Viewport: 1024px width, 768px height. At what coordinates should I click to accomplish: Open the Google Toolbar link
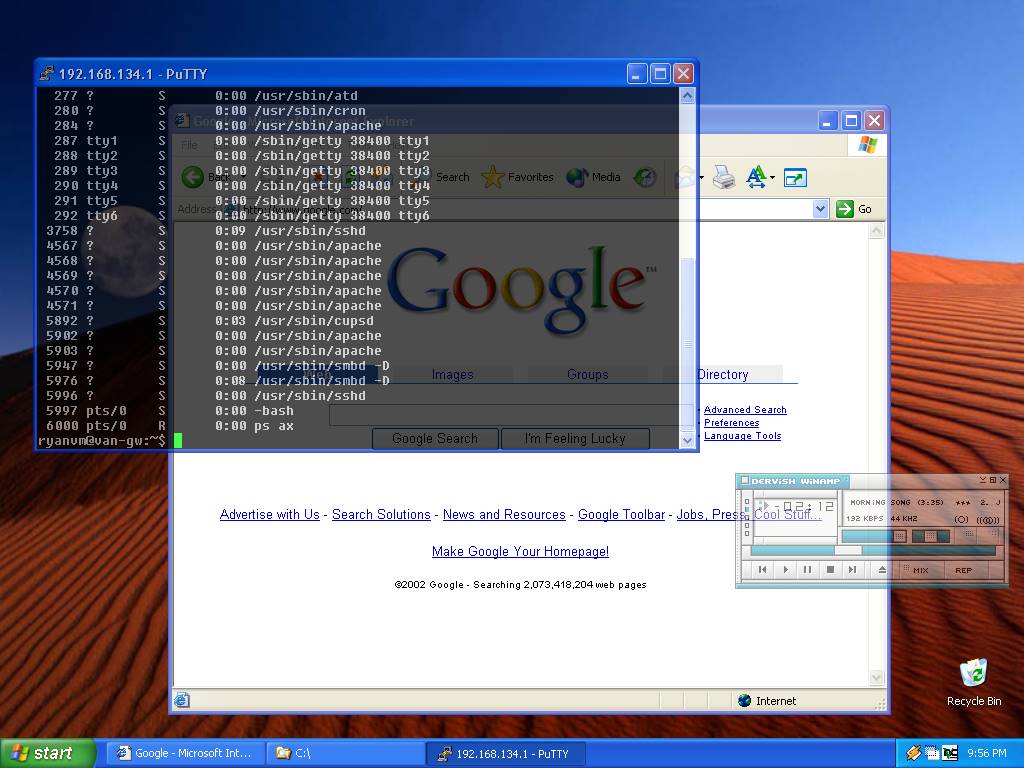(x=621, y=515)
